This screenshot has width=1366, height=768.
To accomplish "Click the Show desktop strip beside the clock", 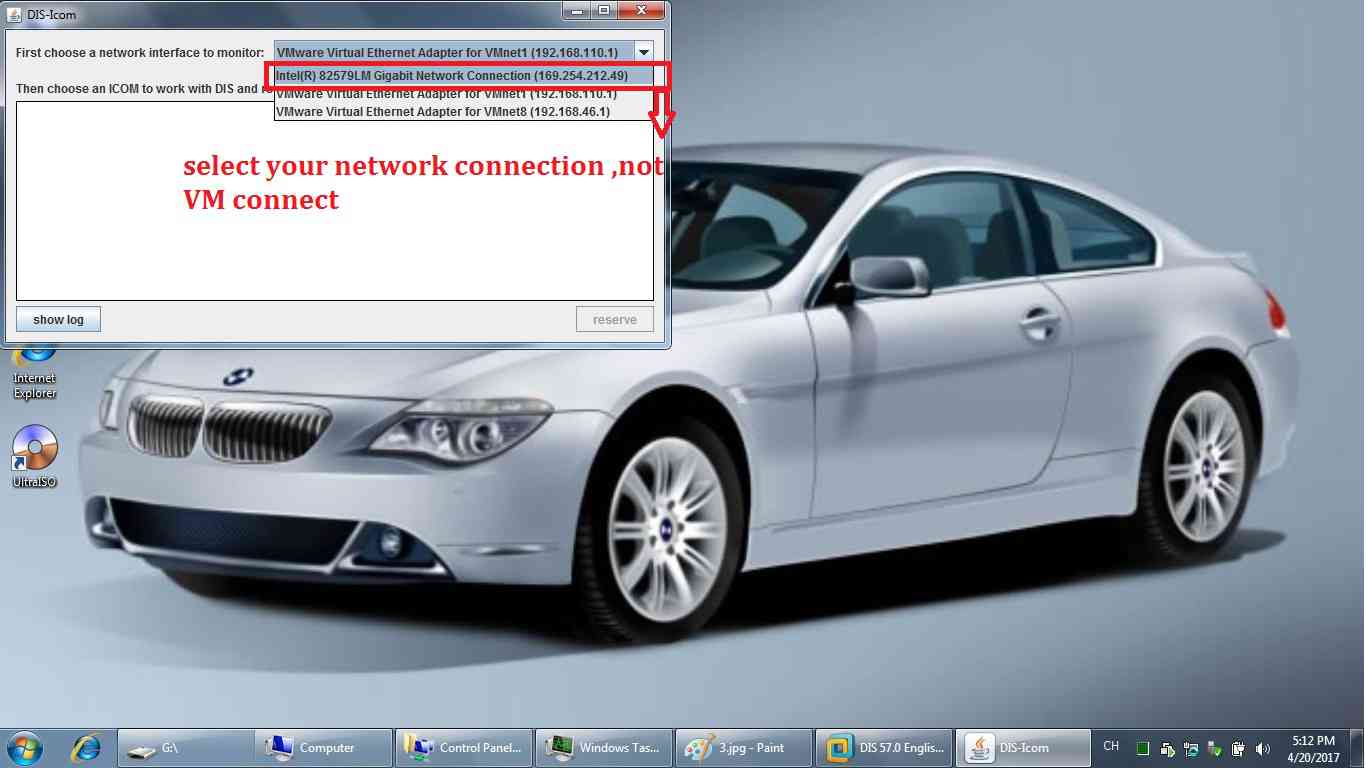I will 1358,748.
